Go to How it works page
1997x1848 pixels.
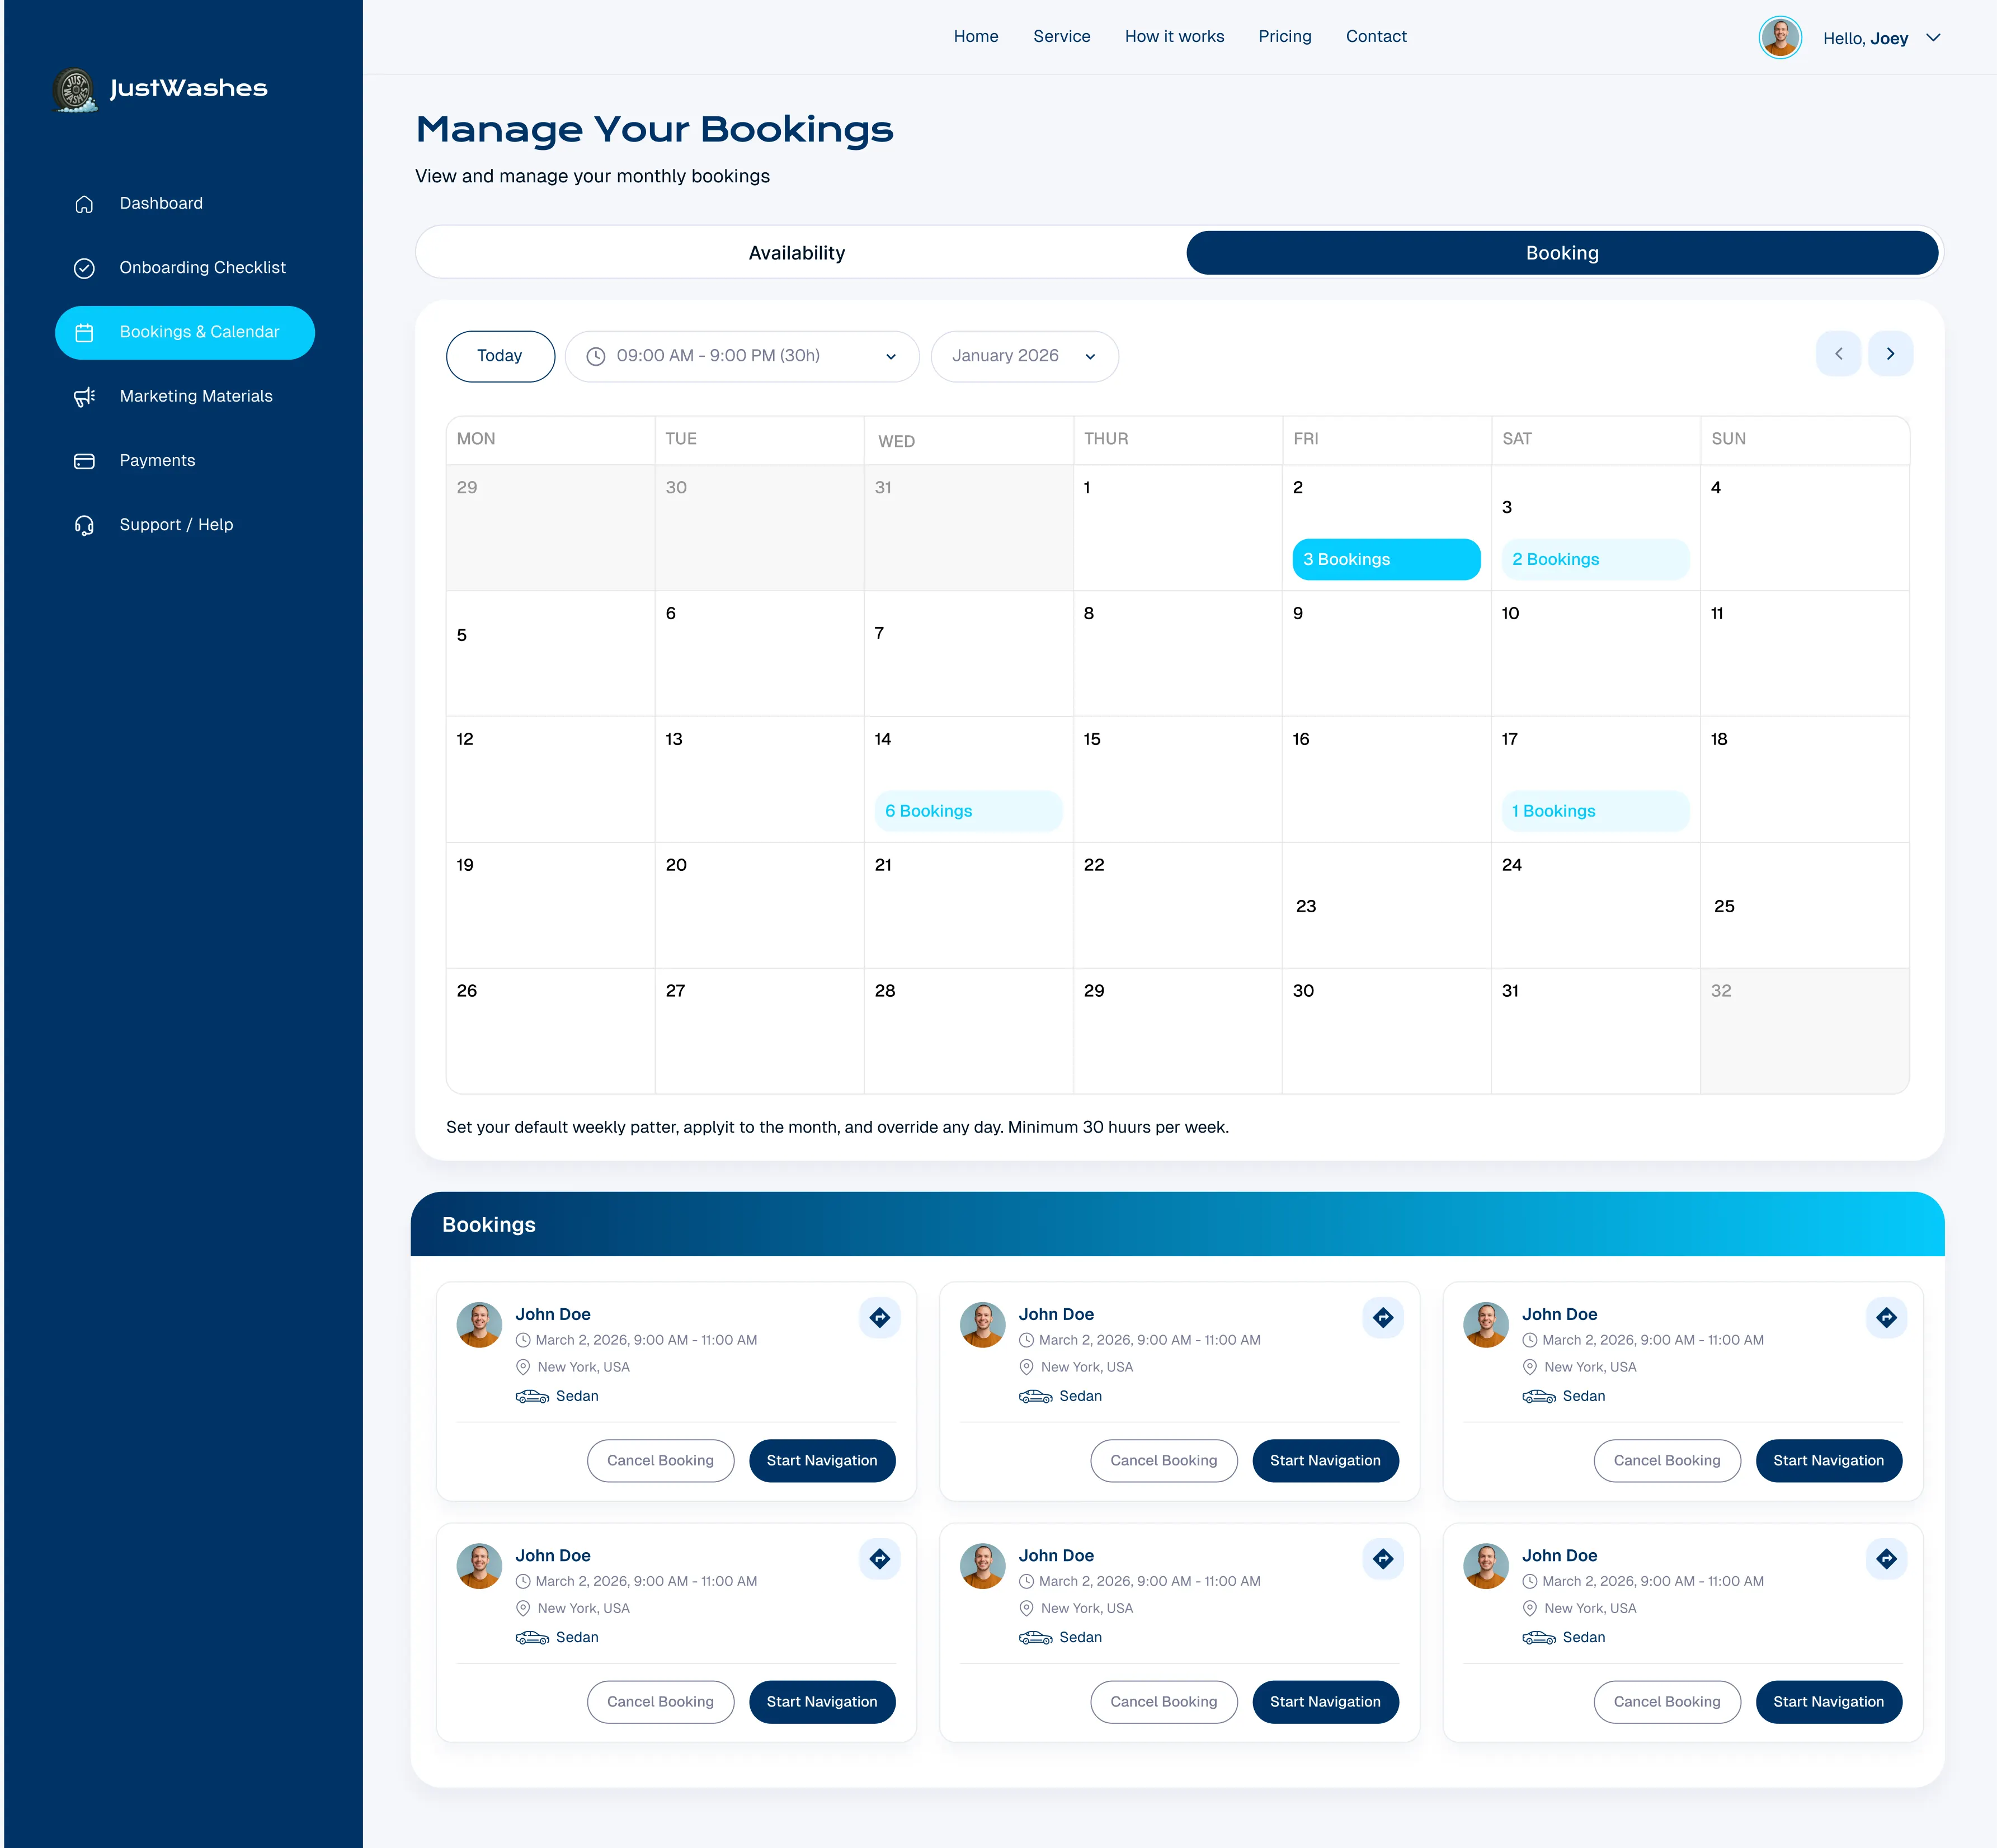click(x=1173, y=37)
